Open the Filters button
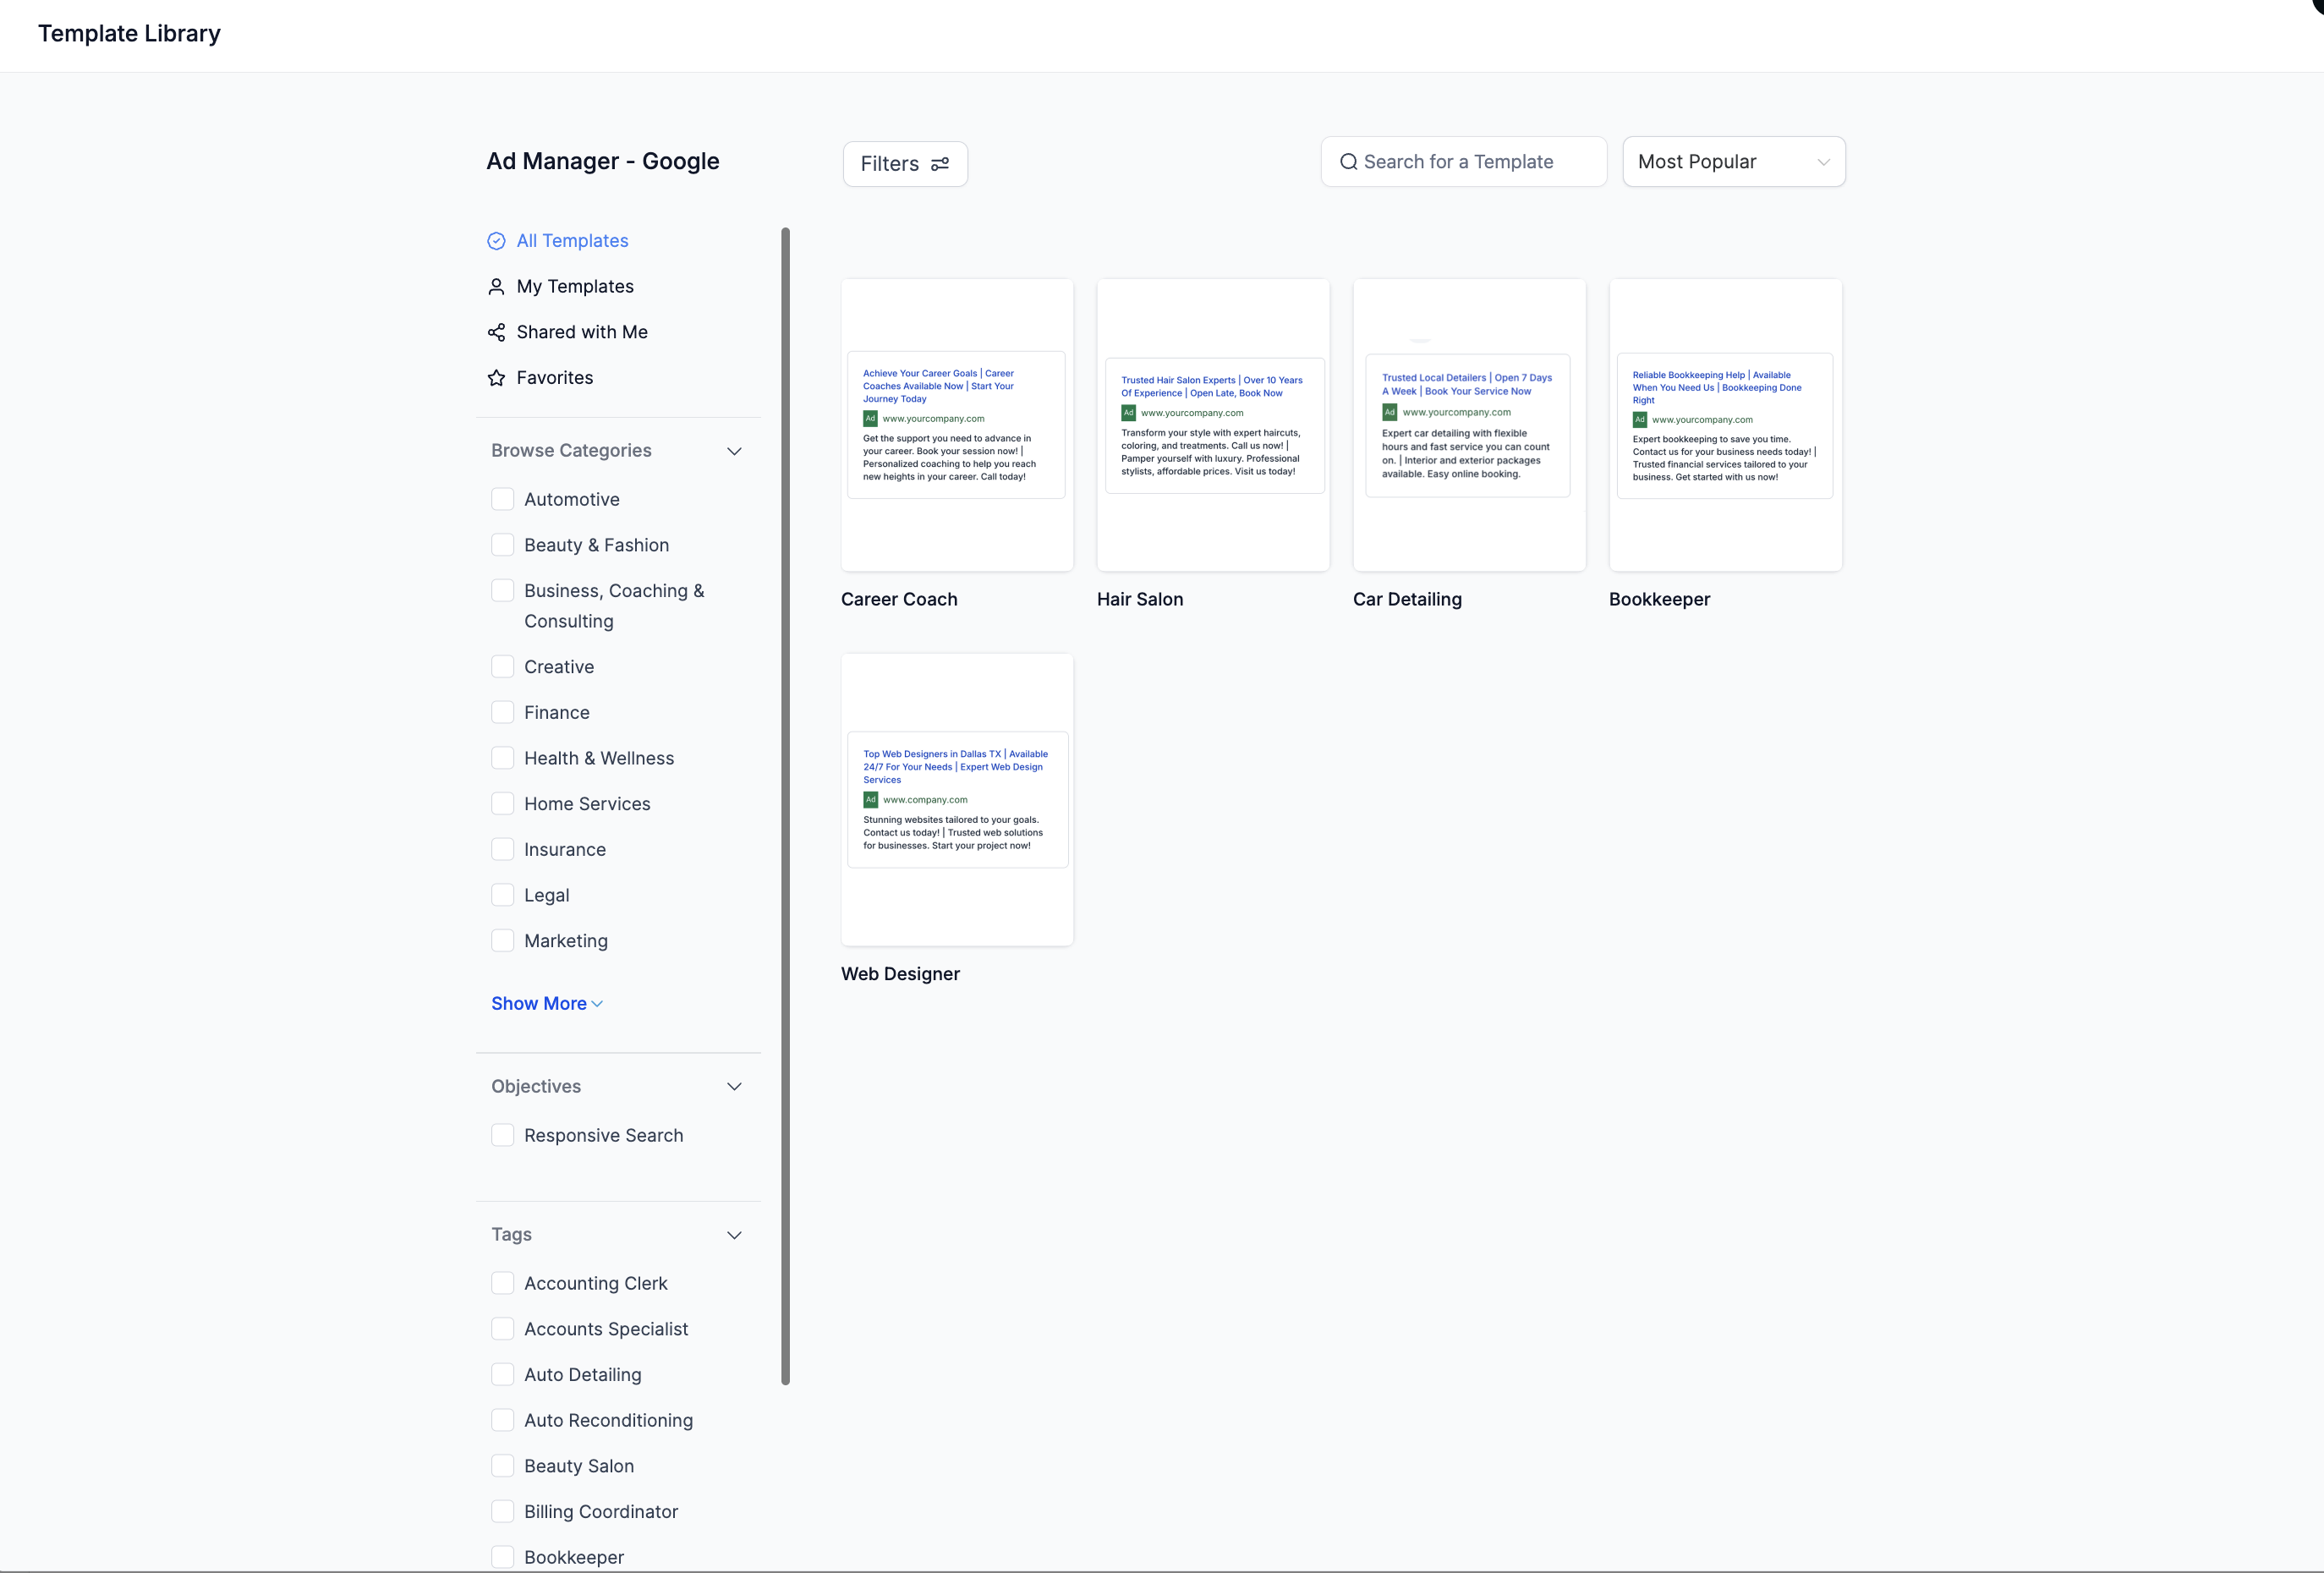 tap(904, 164)
